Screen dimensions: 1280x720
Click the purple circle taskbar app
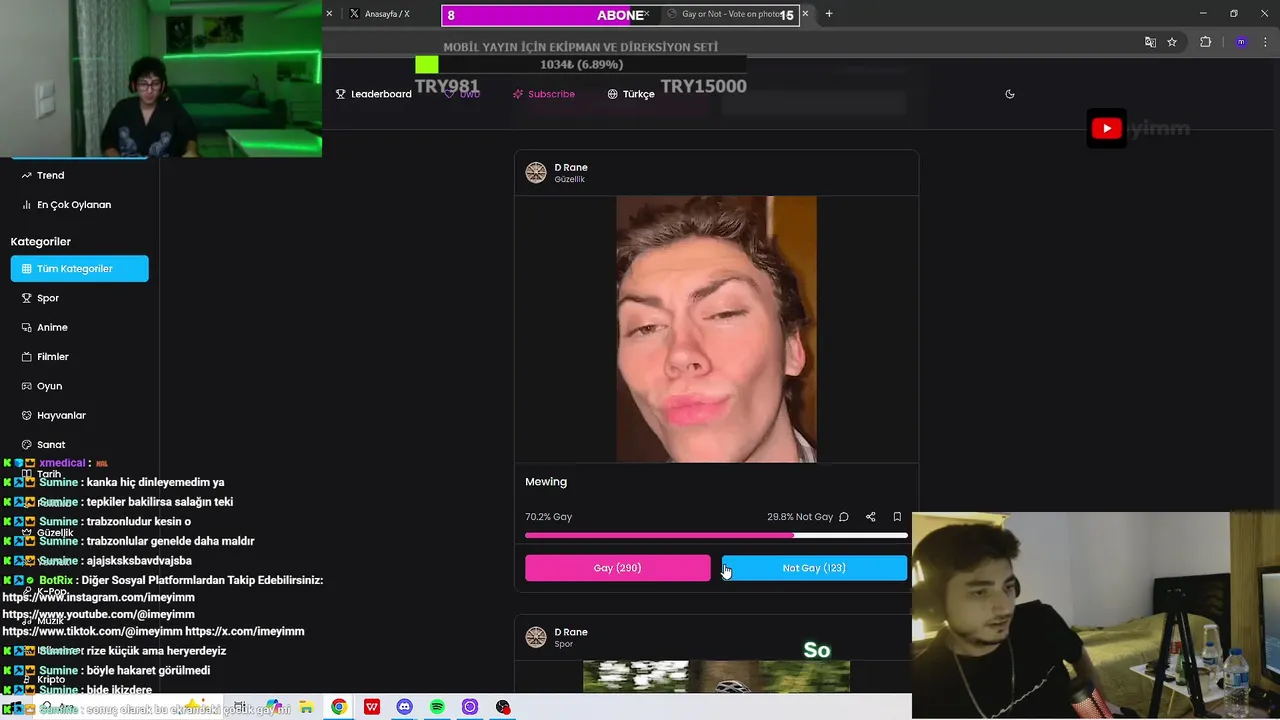pyautogui.click(x=470, y=707)
